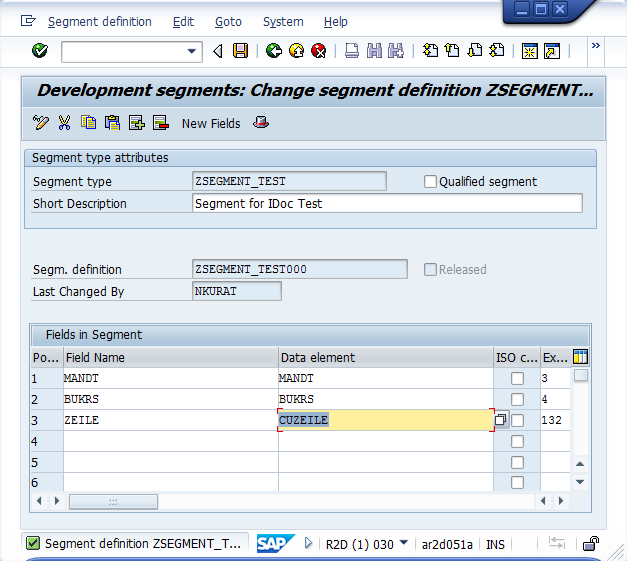Click the Last Changed By field NKURAT
627x561 pixels.
(x=237, y=291)
